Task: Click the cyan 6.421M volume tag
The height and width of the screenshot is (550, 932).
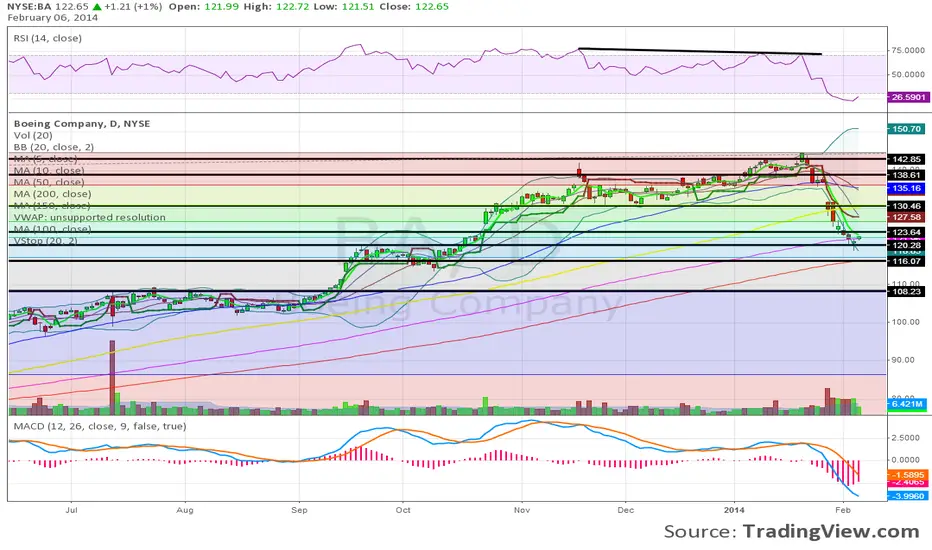Action: [907, 404]
